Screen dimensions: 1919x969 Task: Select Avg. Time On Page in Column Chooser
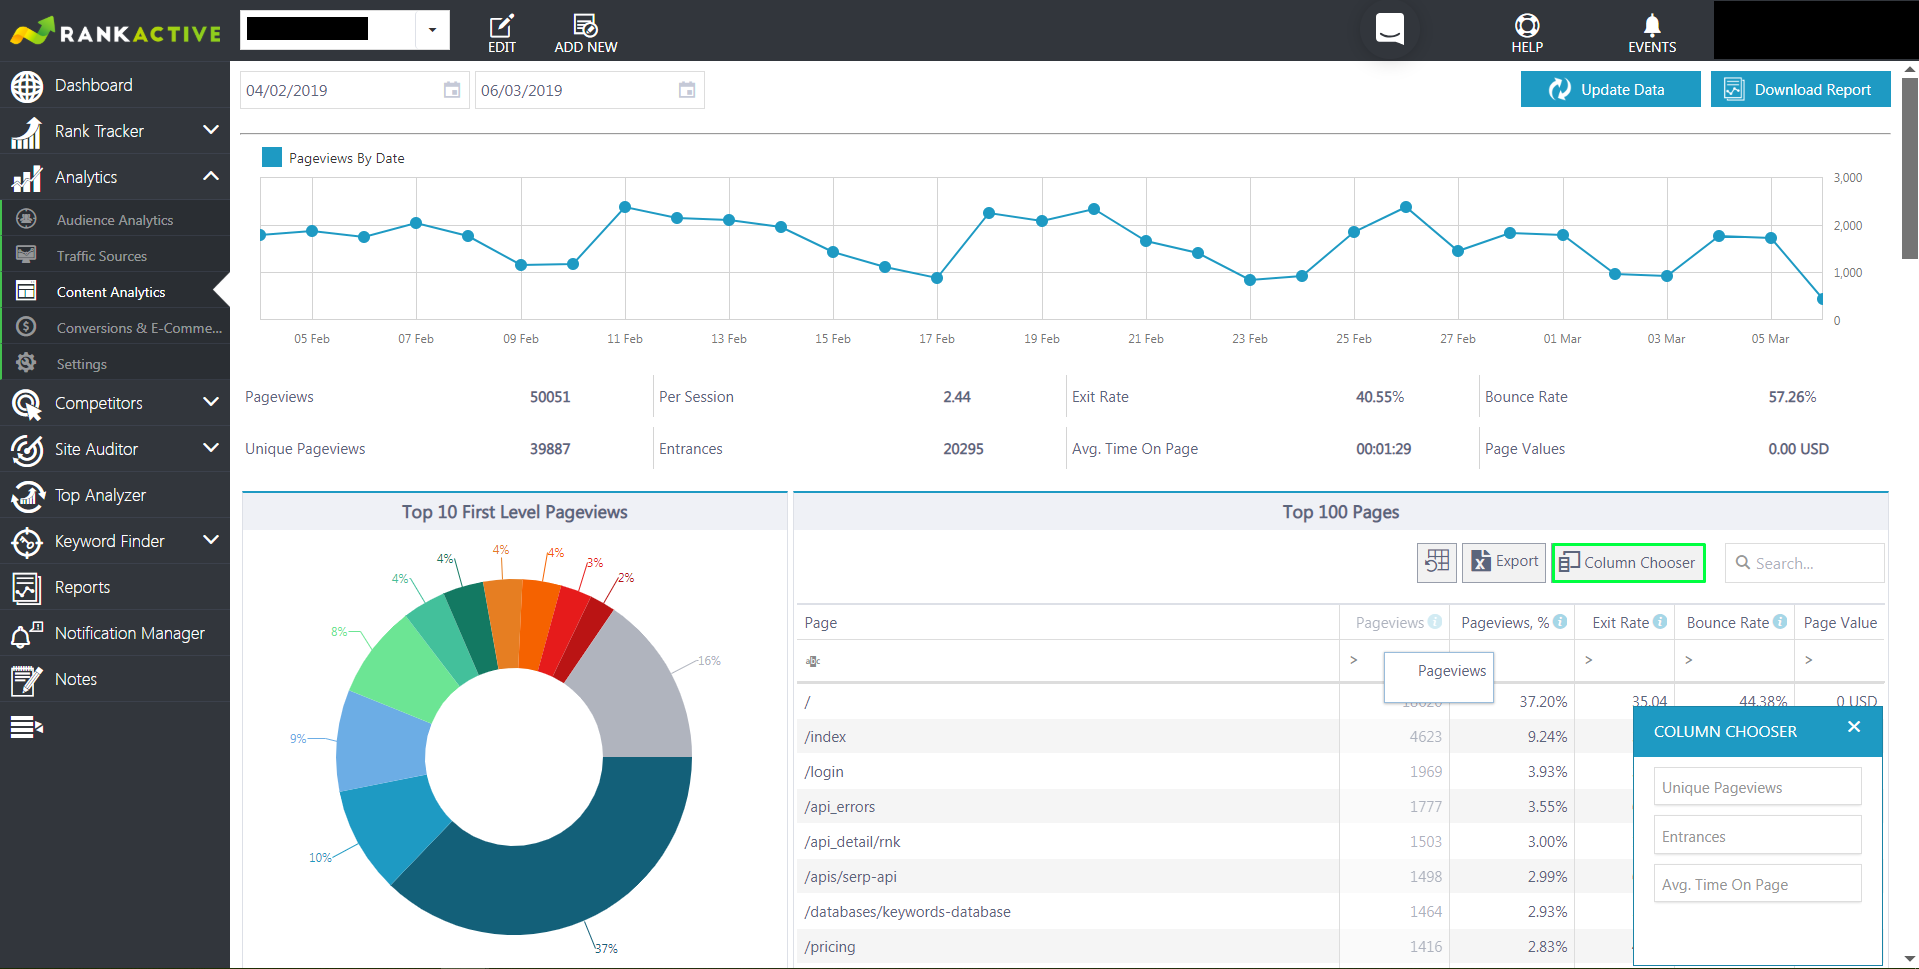(1757, 884)
